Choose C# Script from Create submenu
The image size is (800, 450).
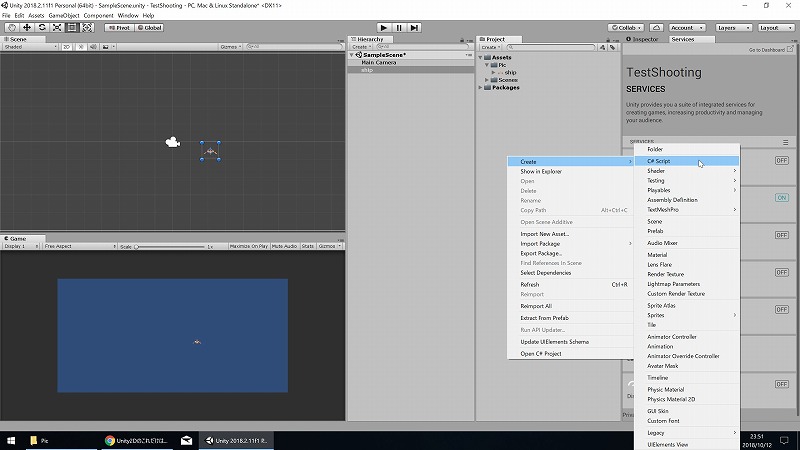(x=687, y=161)
